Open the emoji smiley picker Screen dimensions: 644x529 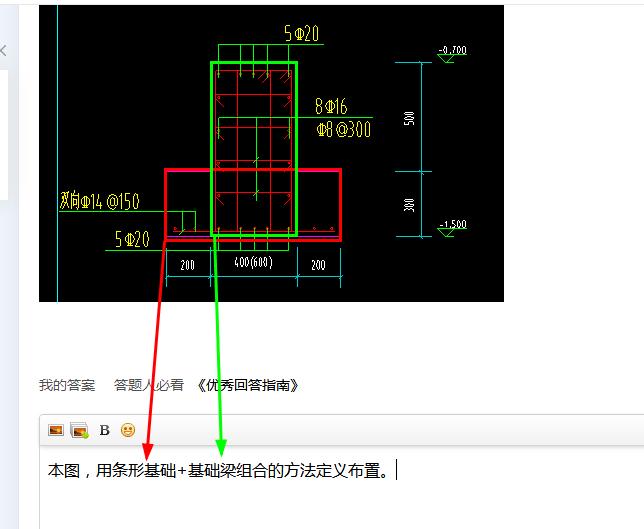tap(128, 430)
